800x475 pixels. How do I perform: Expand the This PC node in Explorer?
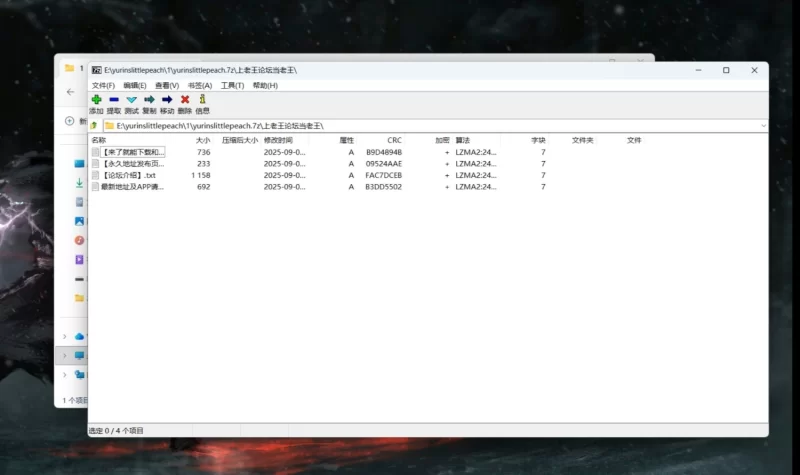pyautogui.click(x=65, y=356)
